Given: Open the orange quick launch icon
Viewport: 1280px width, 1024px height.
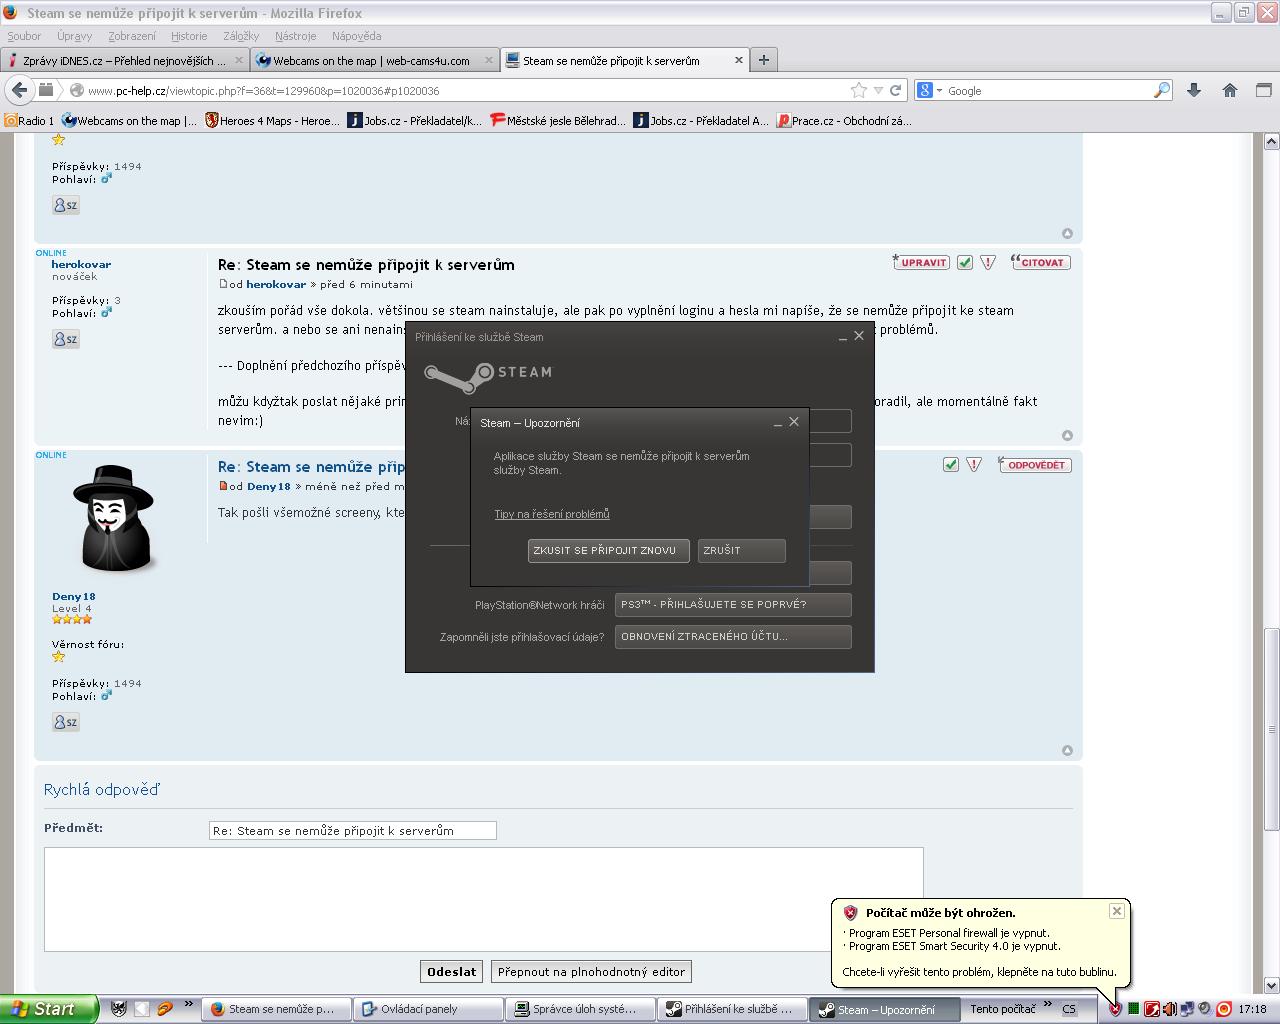Looking at the screenshot, I should tap(165, 1009).
